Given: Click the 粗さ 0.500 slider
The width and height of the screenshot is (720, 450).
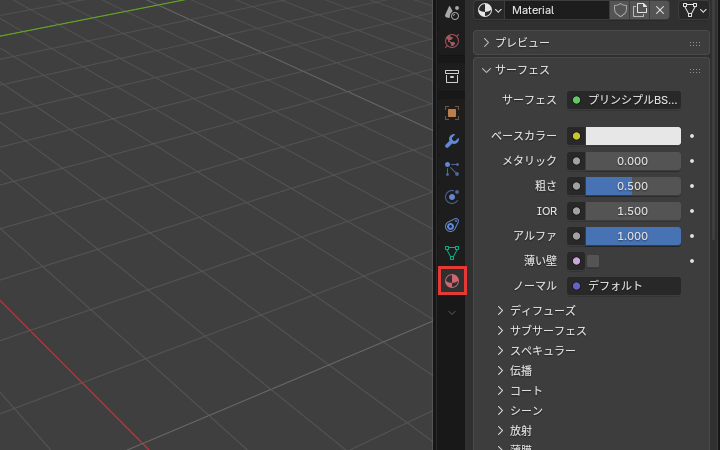Looking at the screenshot, I should pos(633,186).
